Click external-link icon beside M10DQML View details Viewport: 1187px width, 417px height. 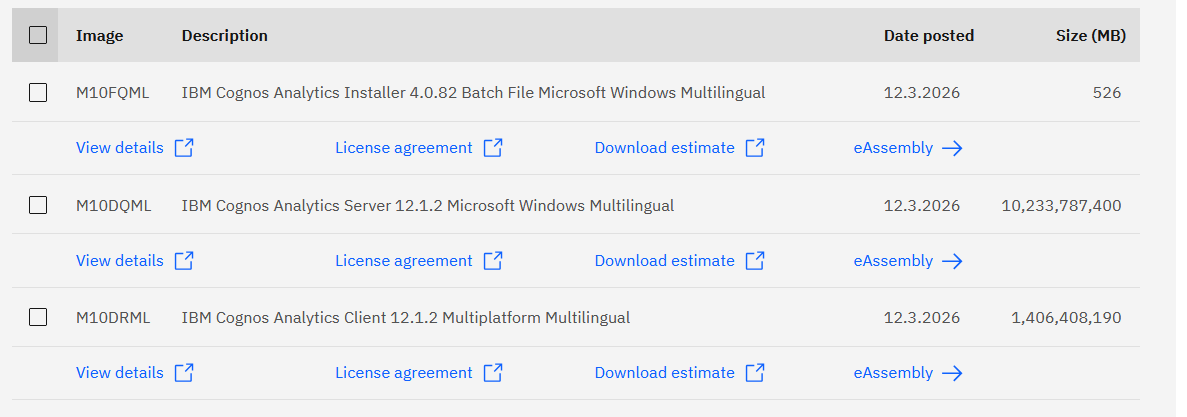pos(184,261)
